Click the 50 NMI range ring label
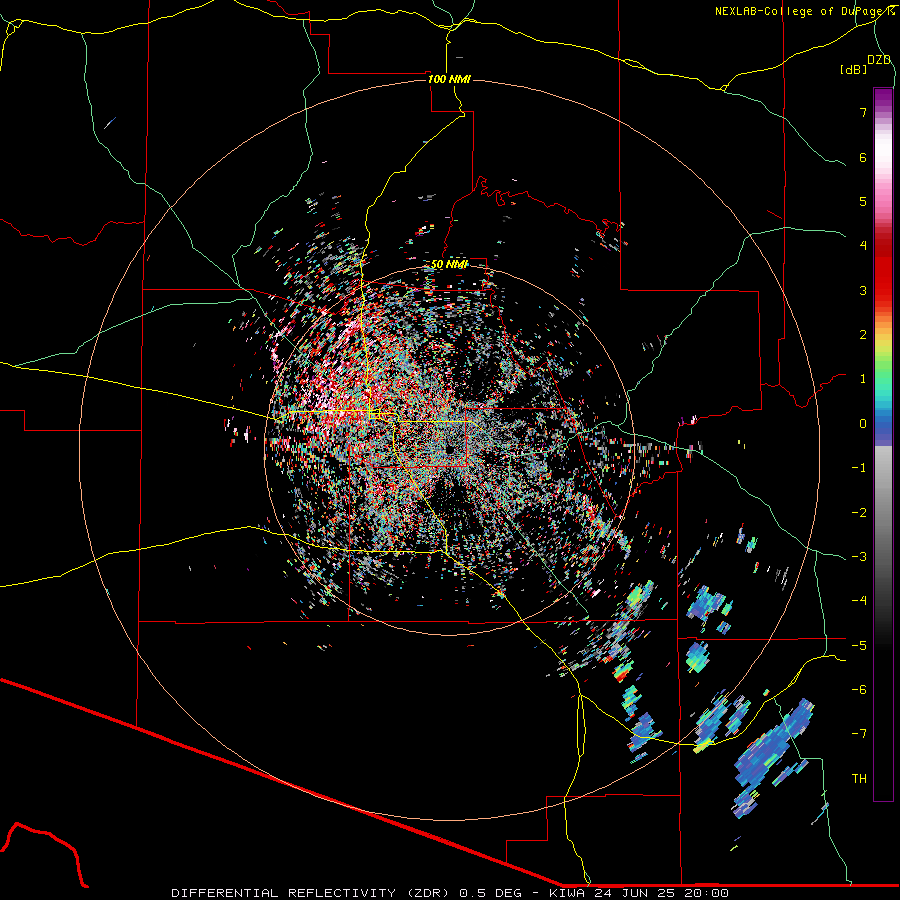This screenshot has width=900, height=900. [x=449, y=264]
